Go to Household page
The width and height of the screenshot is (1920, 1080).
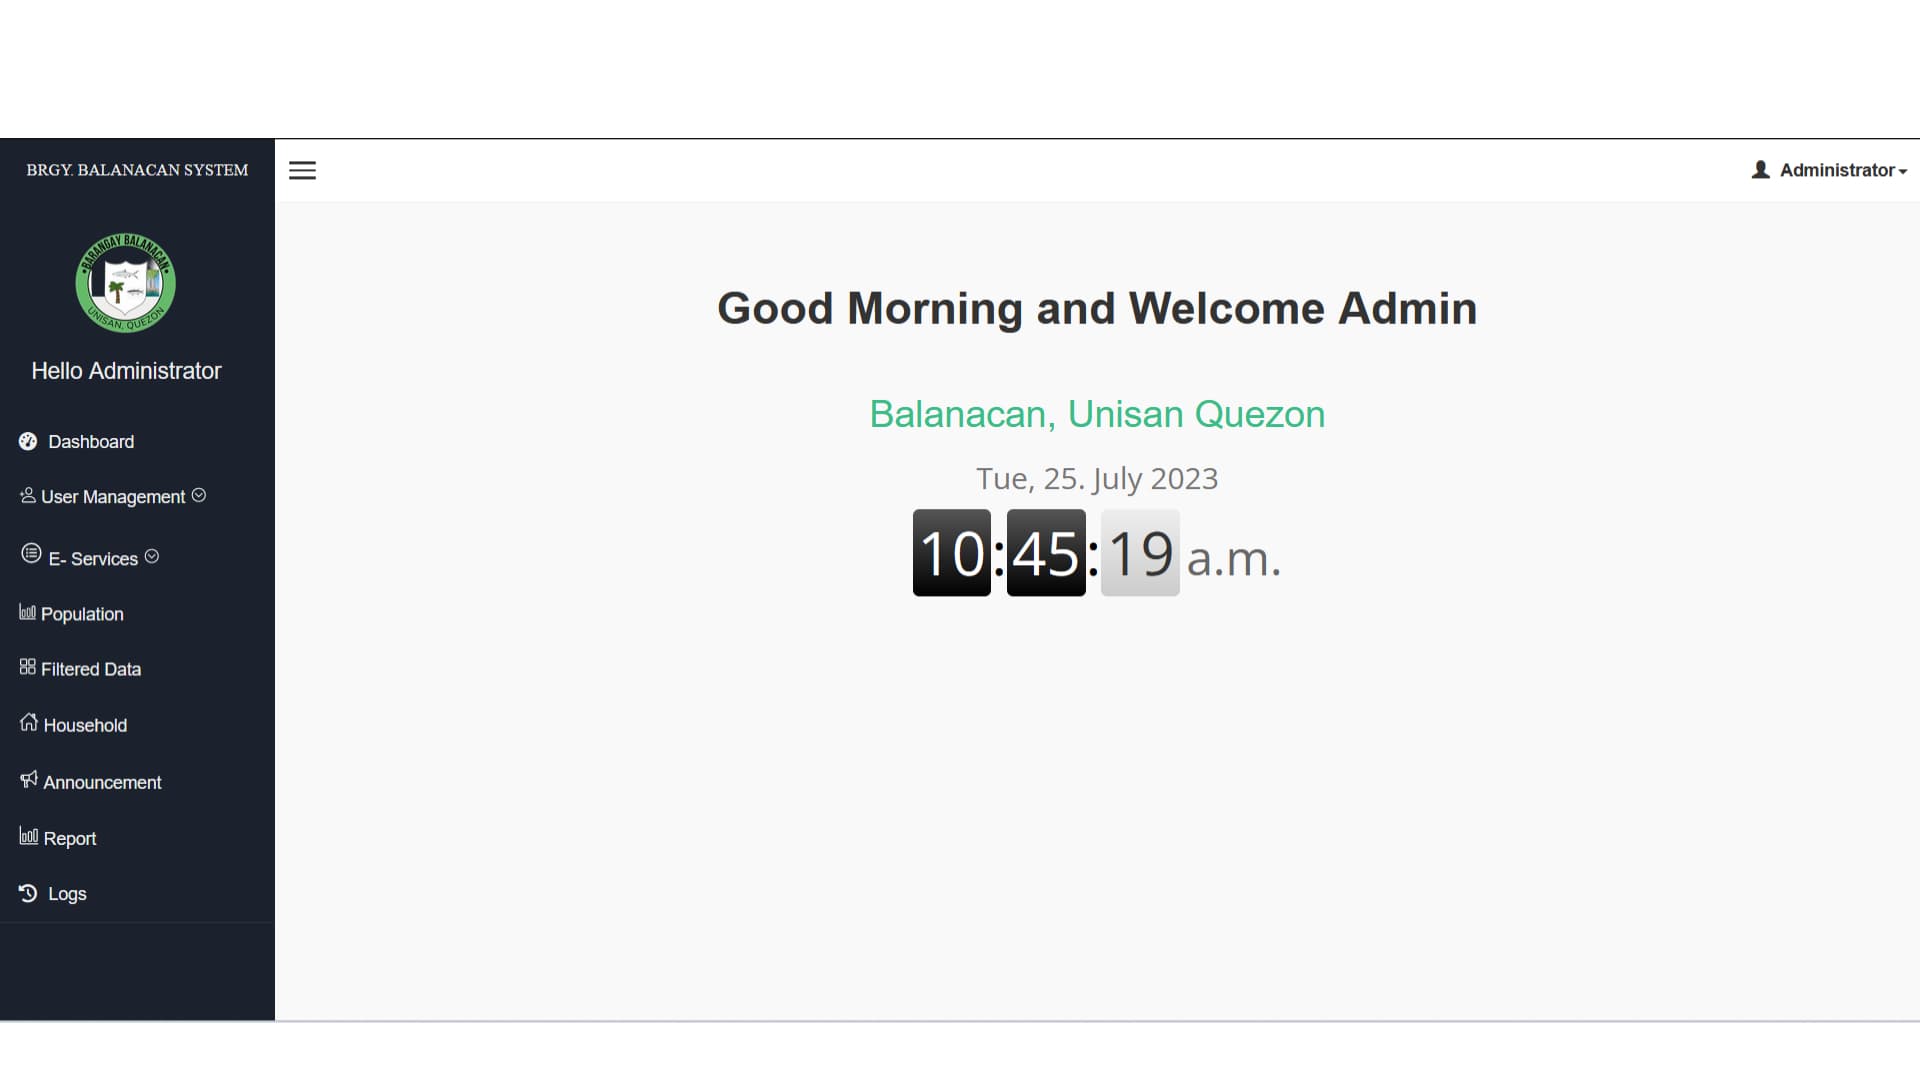[x=85, y=725]
